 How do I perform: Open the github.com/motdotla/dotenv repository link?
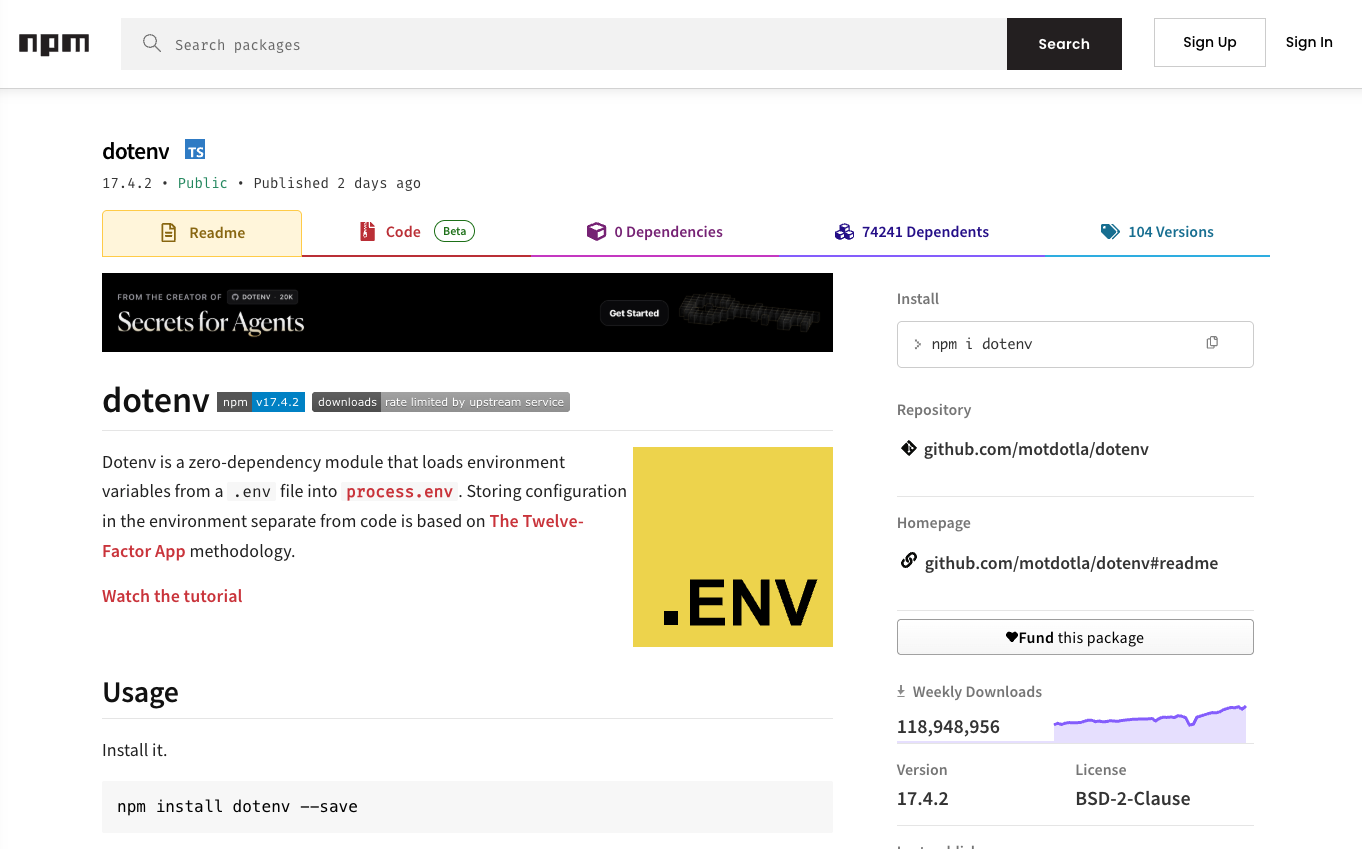point(1036,449)
